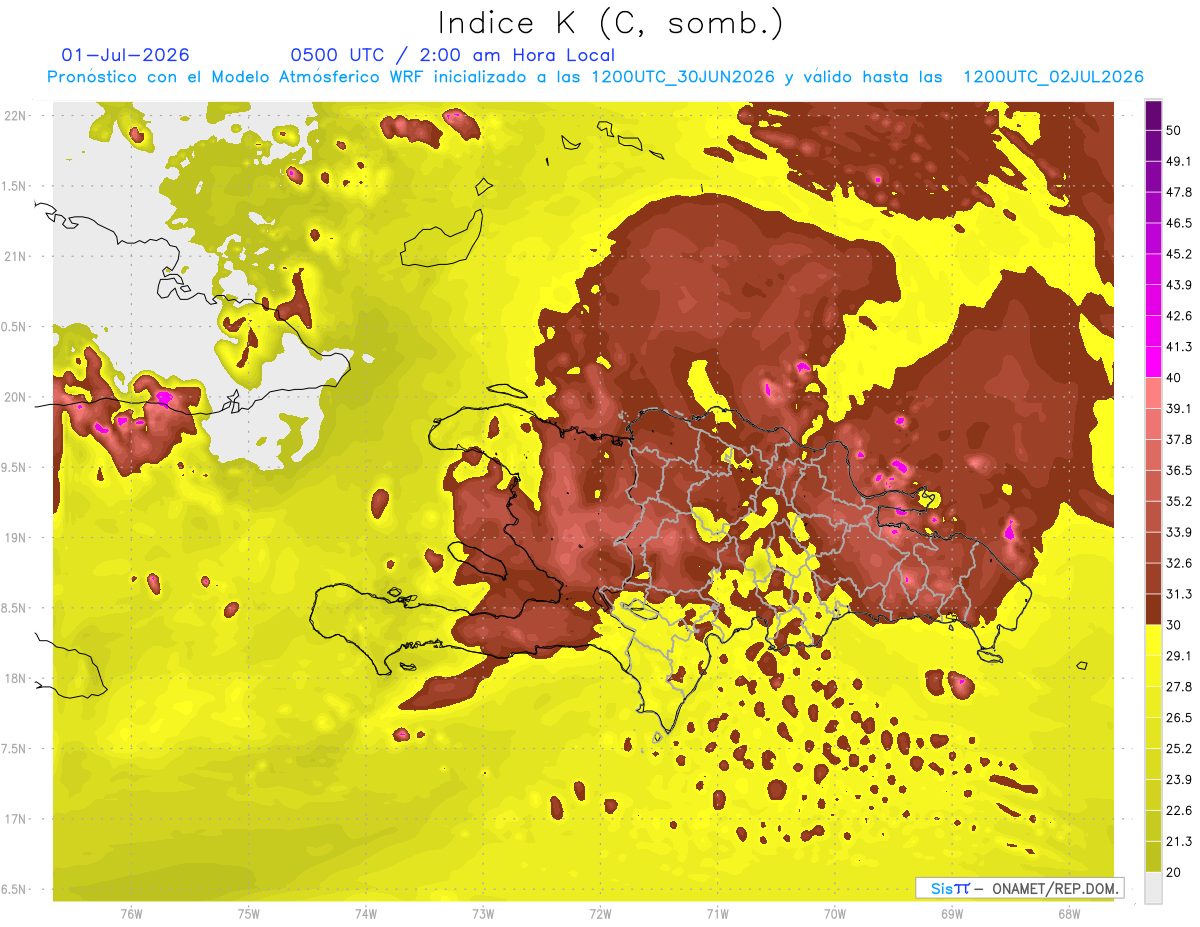The image size is (1200, 927).
Task: Click the 'Indice K (C, somb.)' title
Action: click(x=610, y=23)
